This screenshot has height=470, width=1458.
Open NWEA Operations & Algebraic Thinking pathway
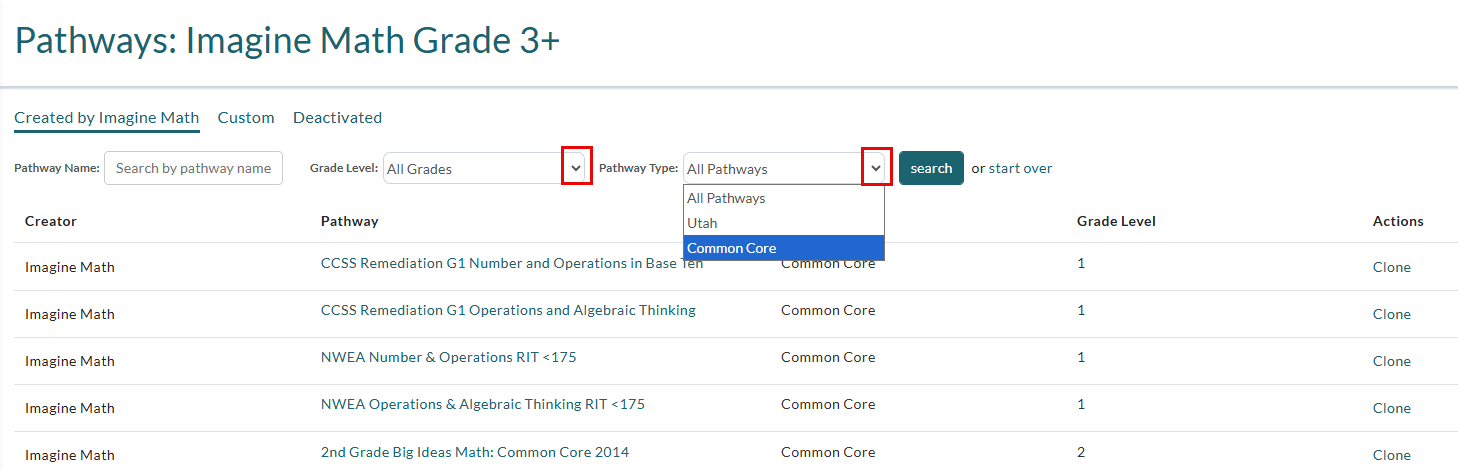[x=483, y=404]
